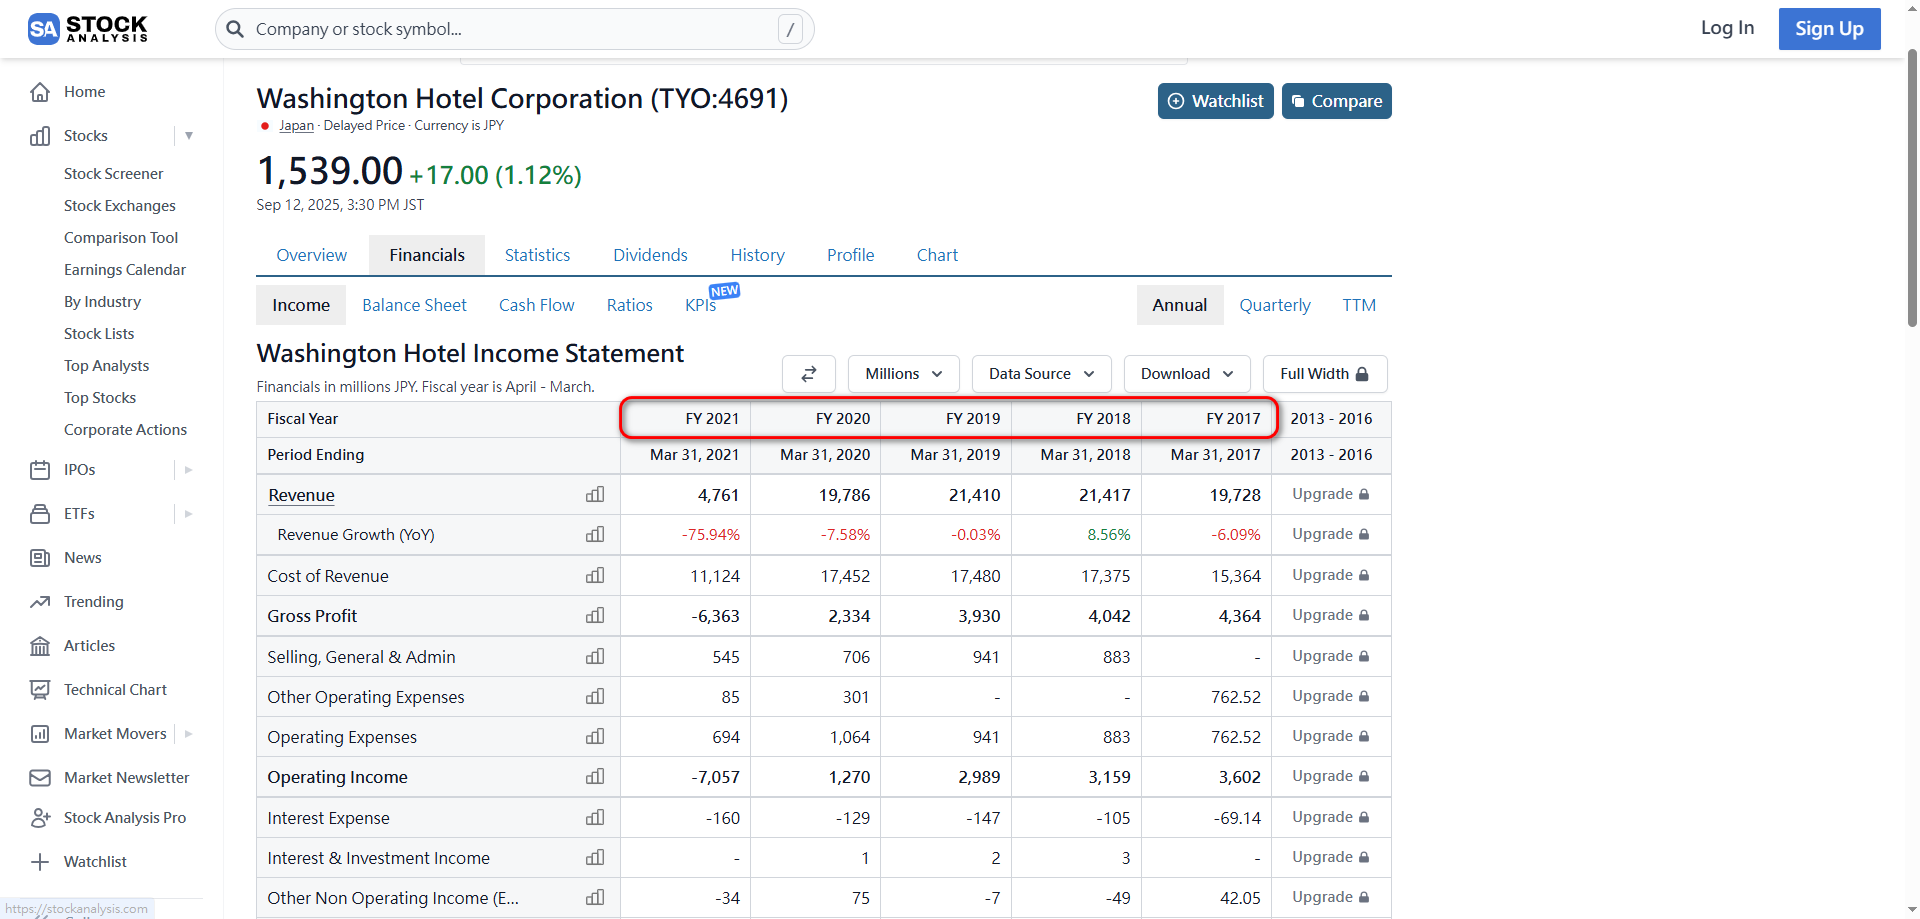The height and width of the screenshot is (919, 1920).
Task: Click the Stock Analysis logo
Action: [x=88, y=29]
